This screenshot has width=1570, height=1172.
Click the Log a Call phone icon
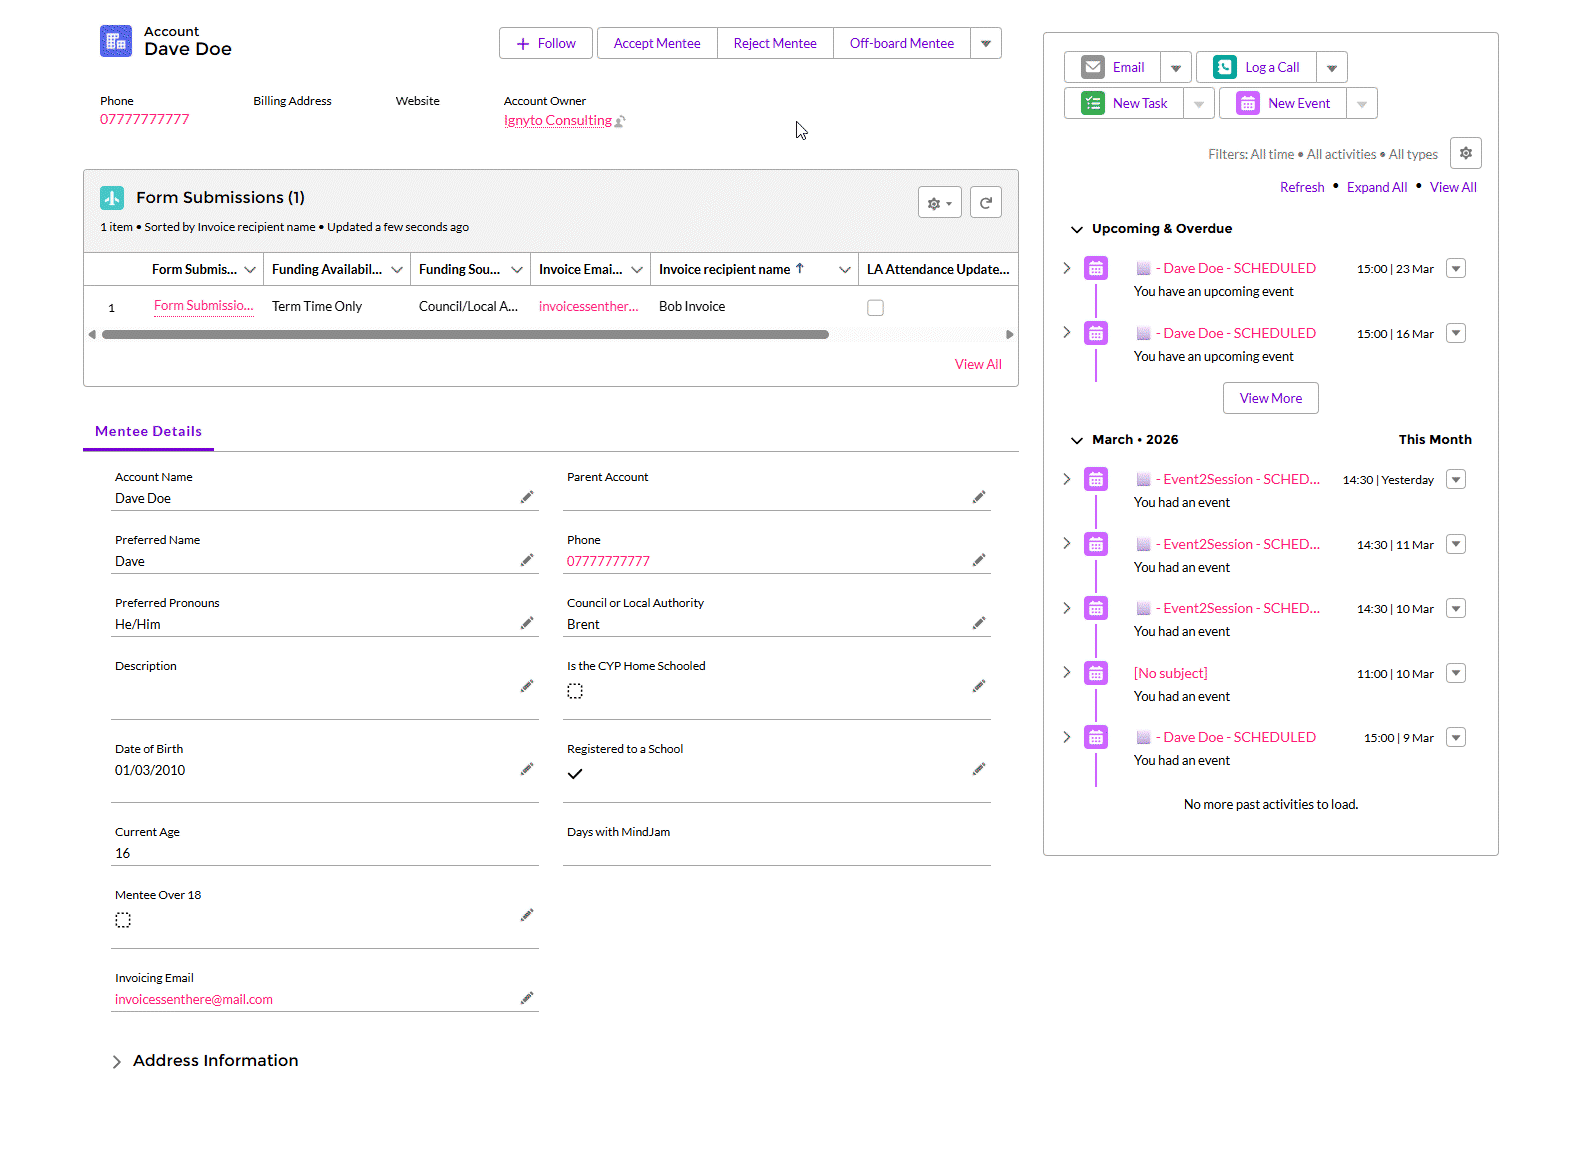[x=1225, y=67]
